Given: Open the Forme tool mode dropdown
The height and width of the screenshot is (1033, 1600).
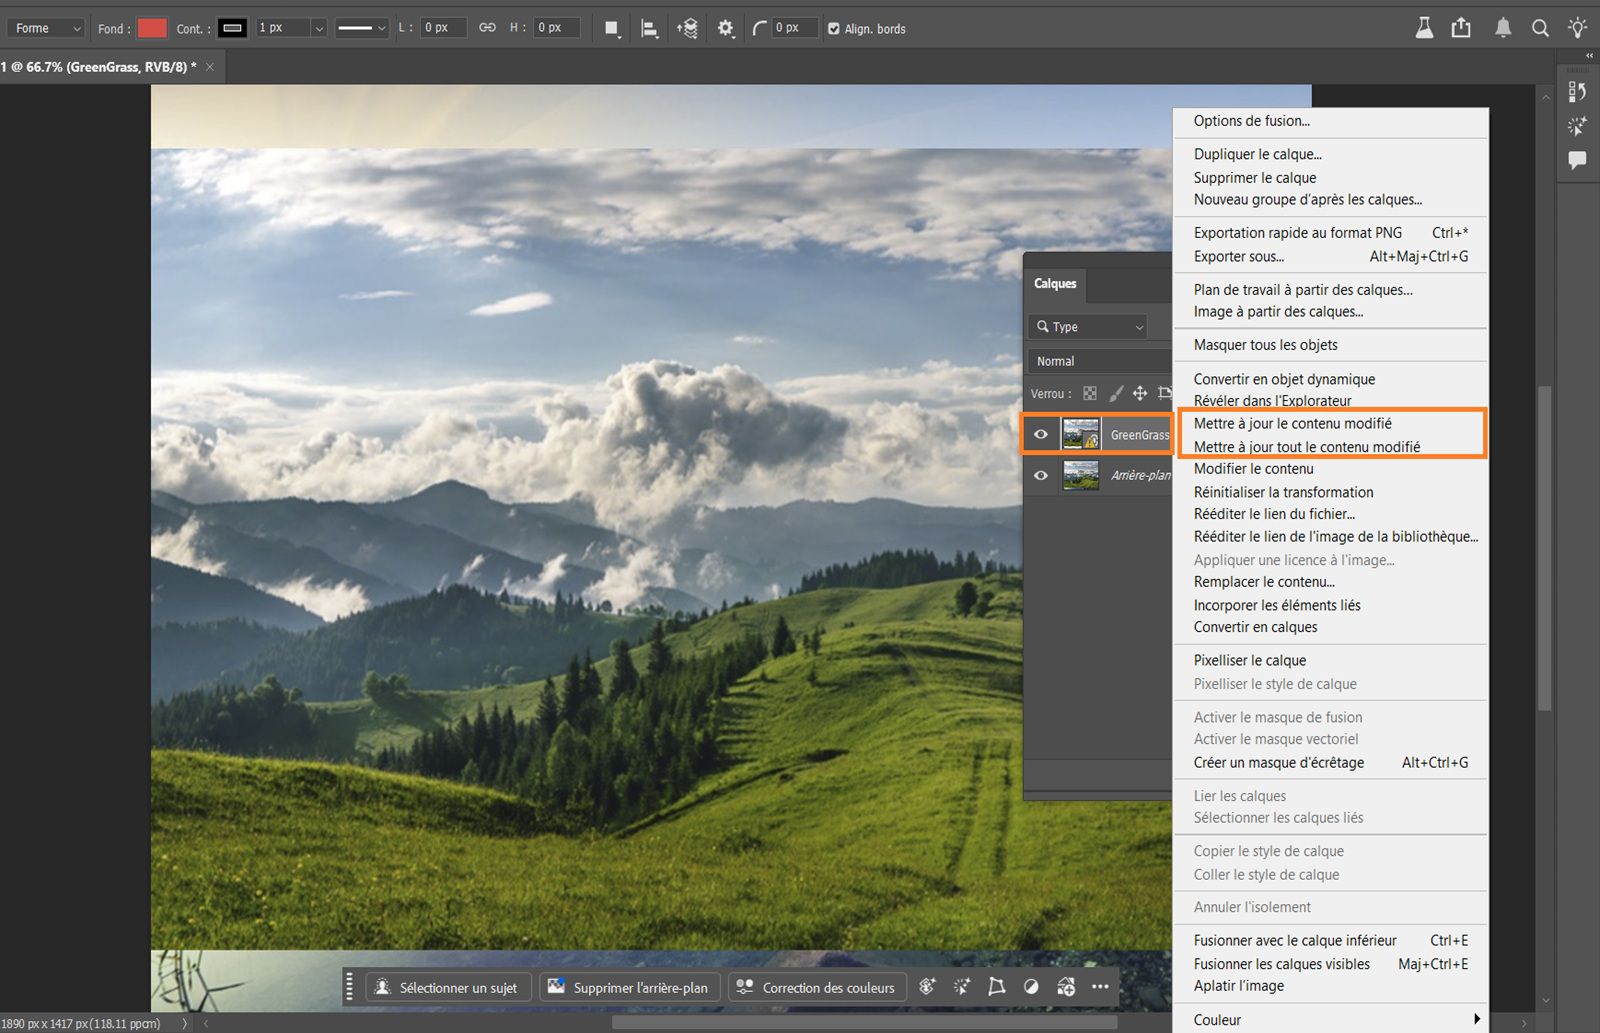Looking at the screenshot, I should [46, 28].
